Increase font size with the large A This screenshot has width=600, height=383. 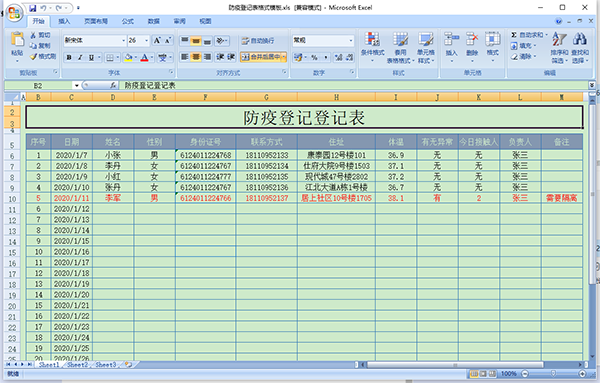tap(157, 40)
